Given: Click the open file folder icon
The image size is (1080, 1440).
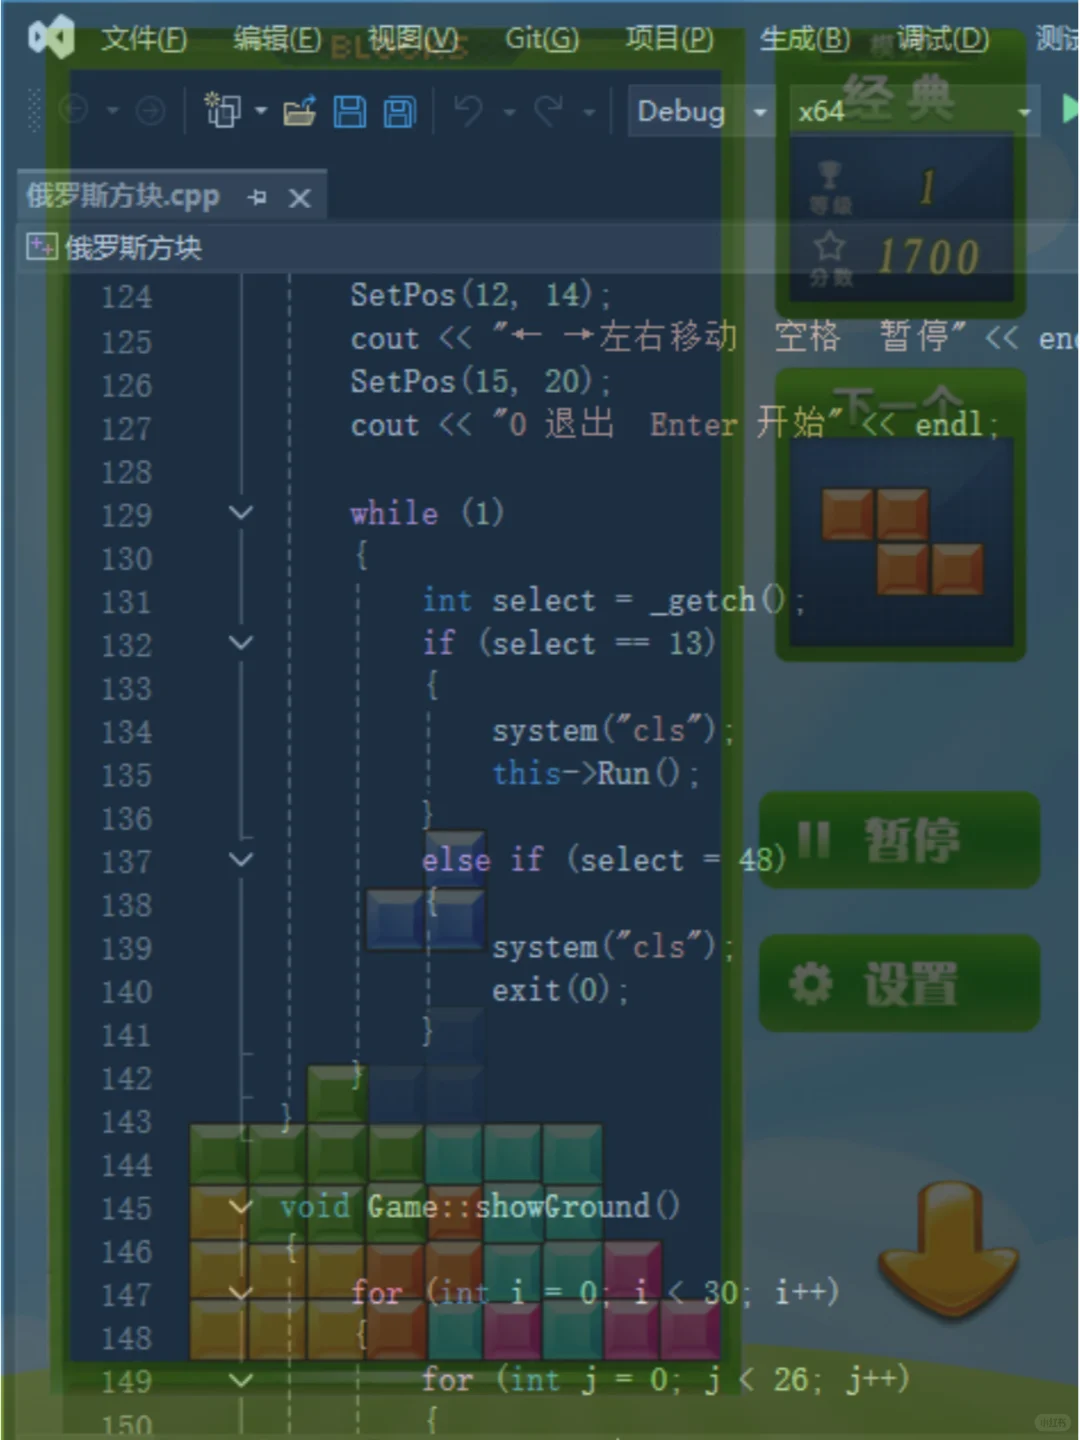Looking at the screenshot, I should click(x=300, y=110).
